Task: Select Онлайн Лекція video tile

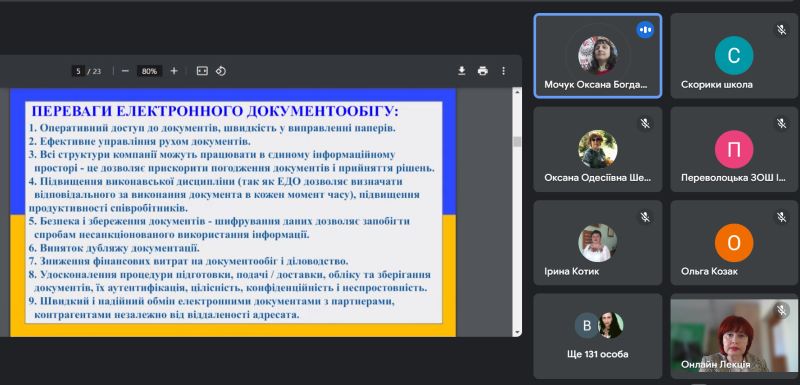Action: click(x=734, y=336)
